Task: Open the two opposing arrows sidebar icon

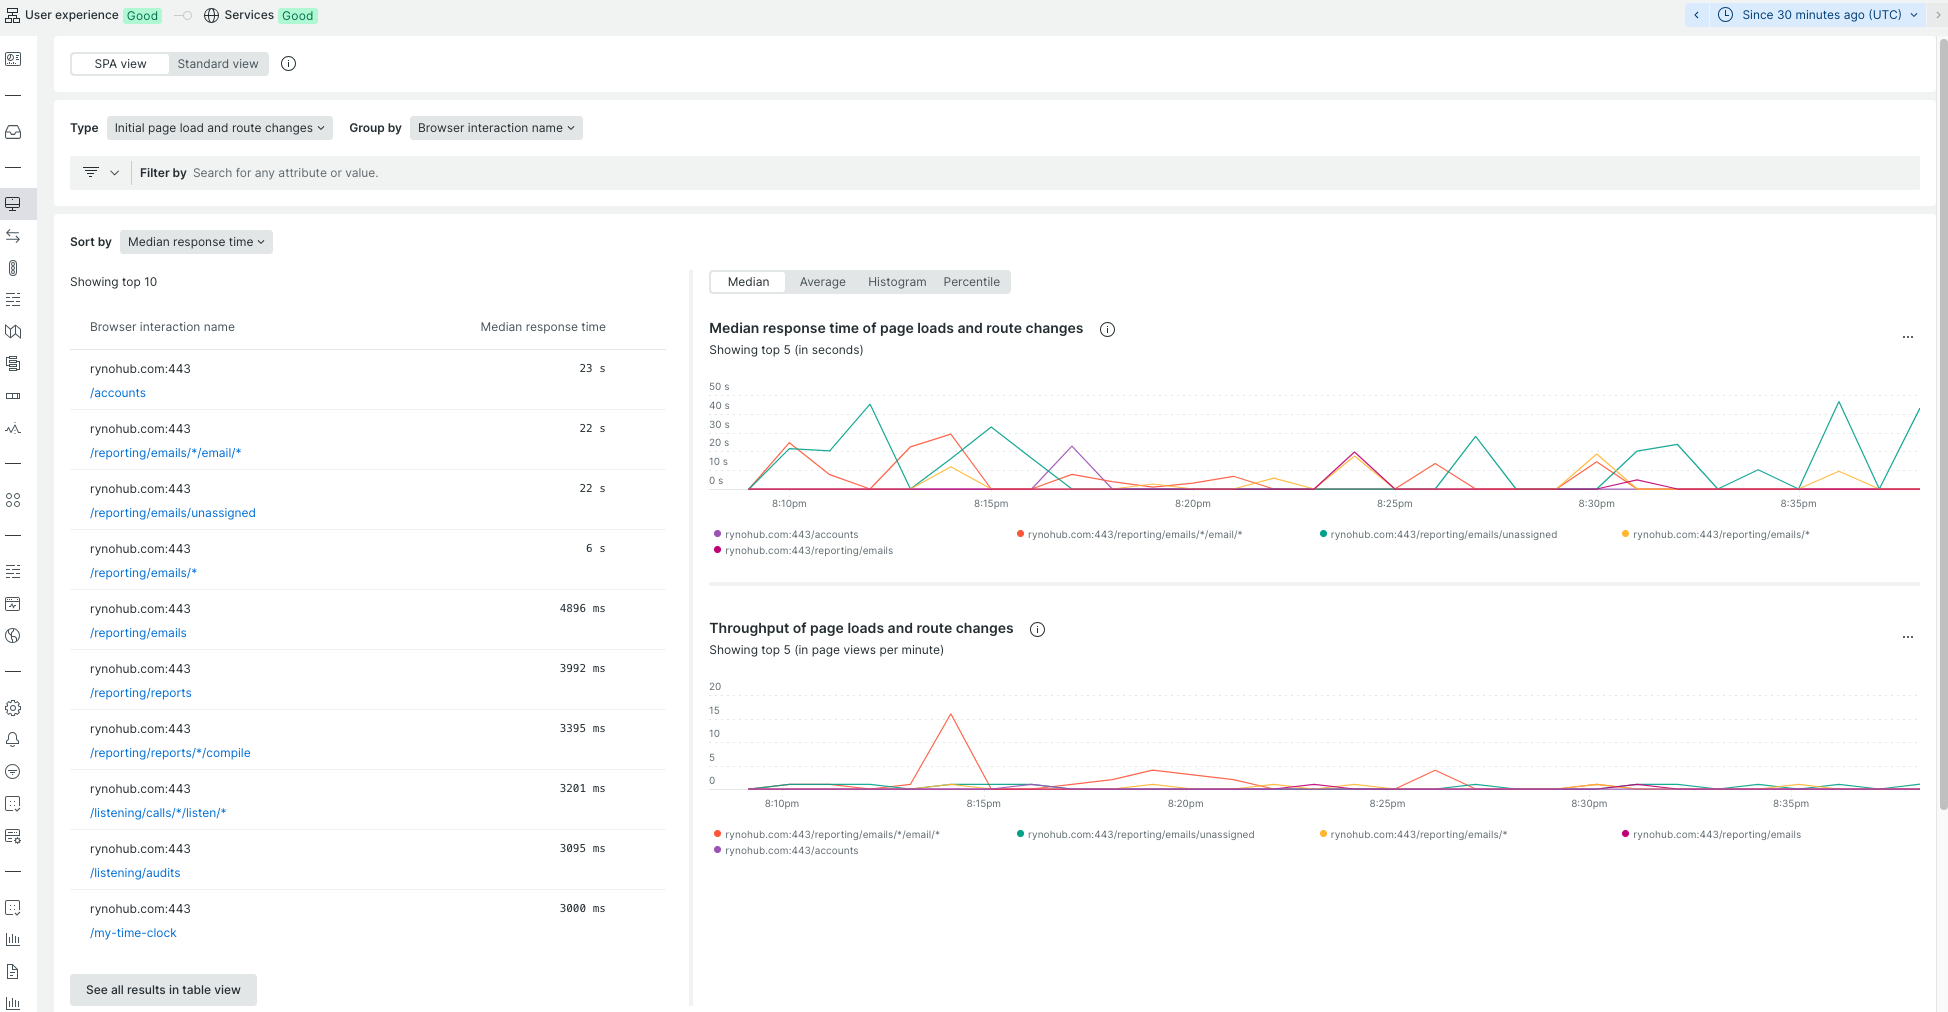Action: [x=13, y=236]
